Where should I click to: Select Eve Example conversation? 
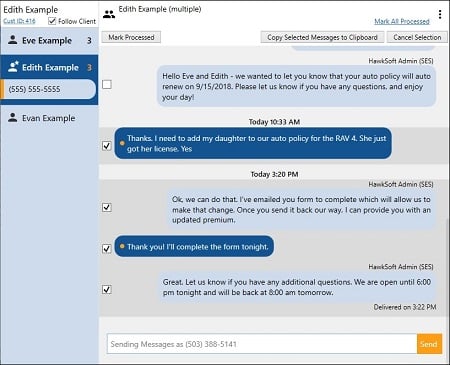(49, 41)
